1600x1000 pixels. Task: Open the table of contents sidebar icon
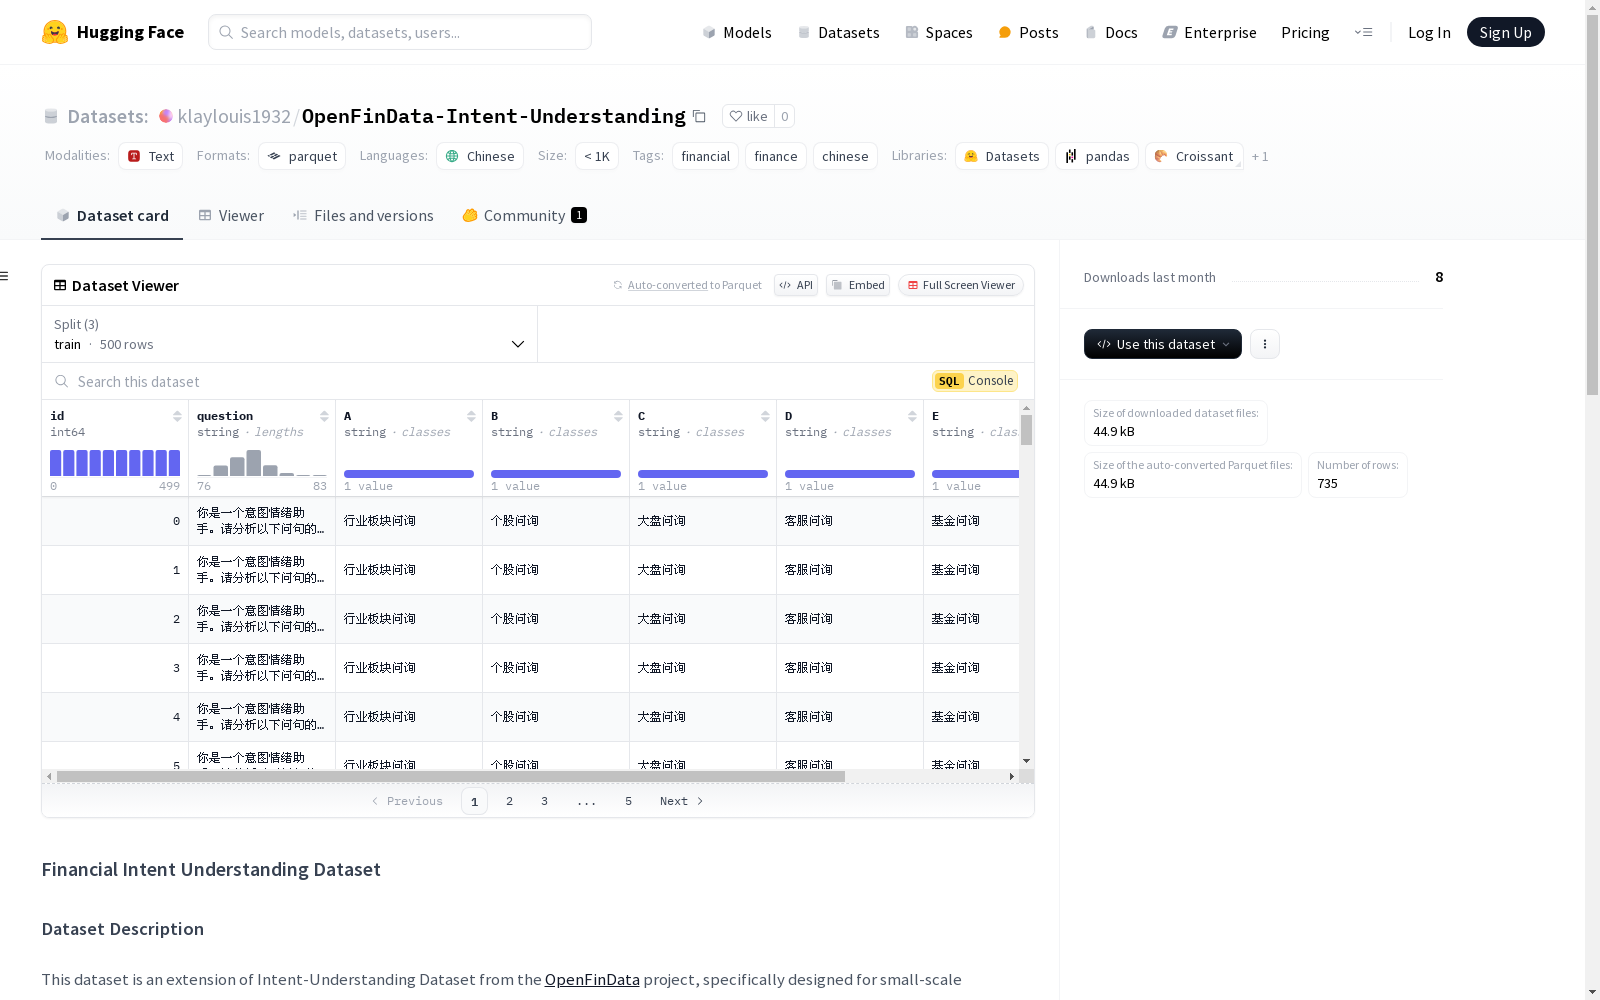point(5,276)
